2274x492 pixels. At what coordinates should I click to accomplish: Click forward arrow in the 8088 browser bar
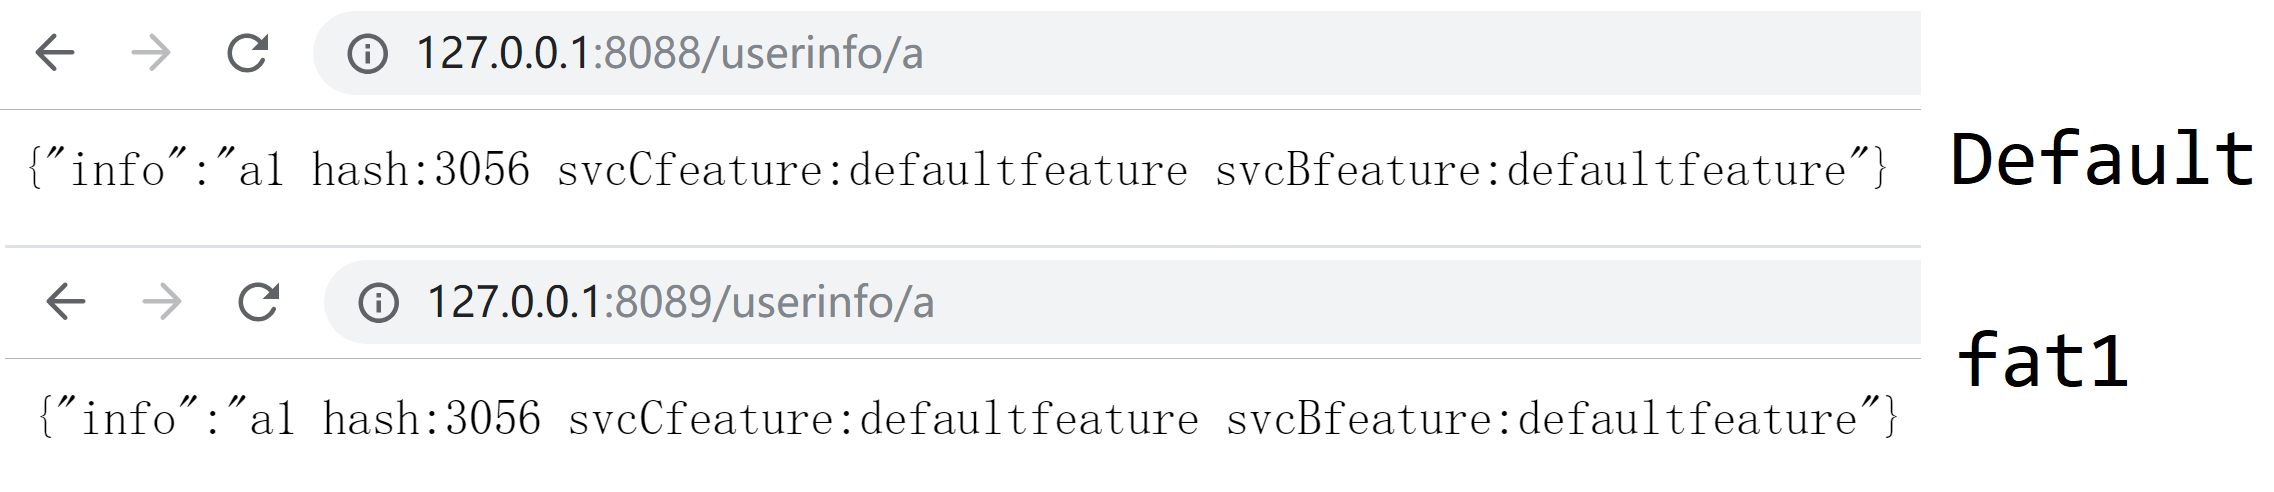151,53
